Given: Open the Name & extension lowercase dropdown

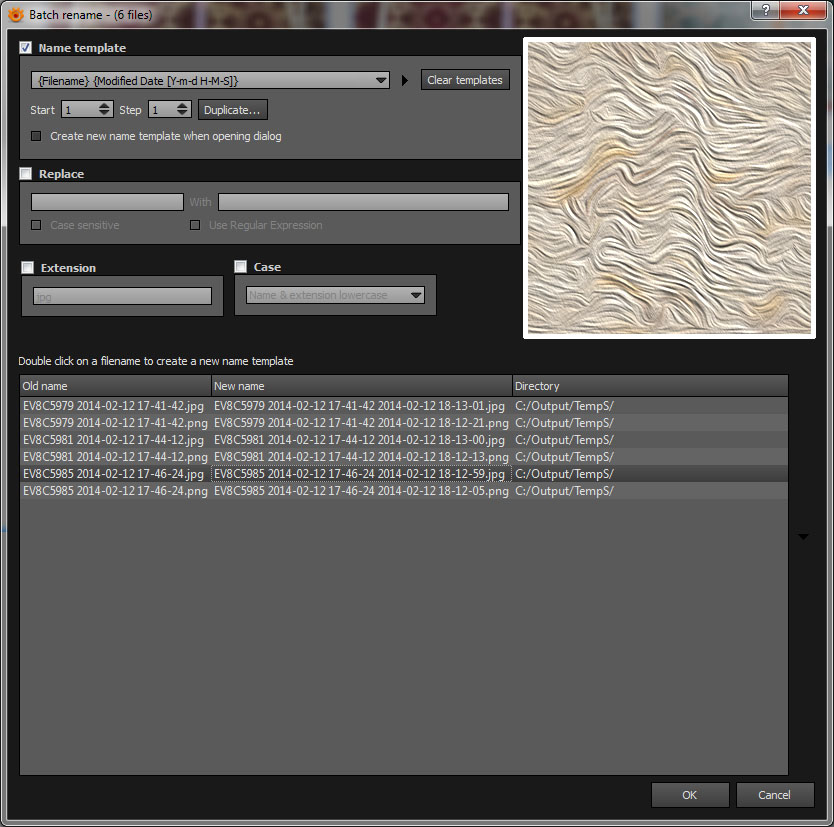Looking at the screenshot, I should point(335,295).
